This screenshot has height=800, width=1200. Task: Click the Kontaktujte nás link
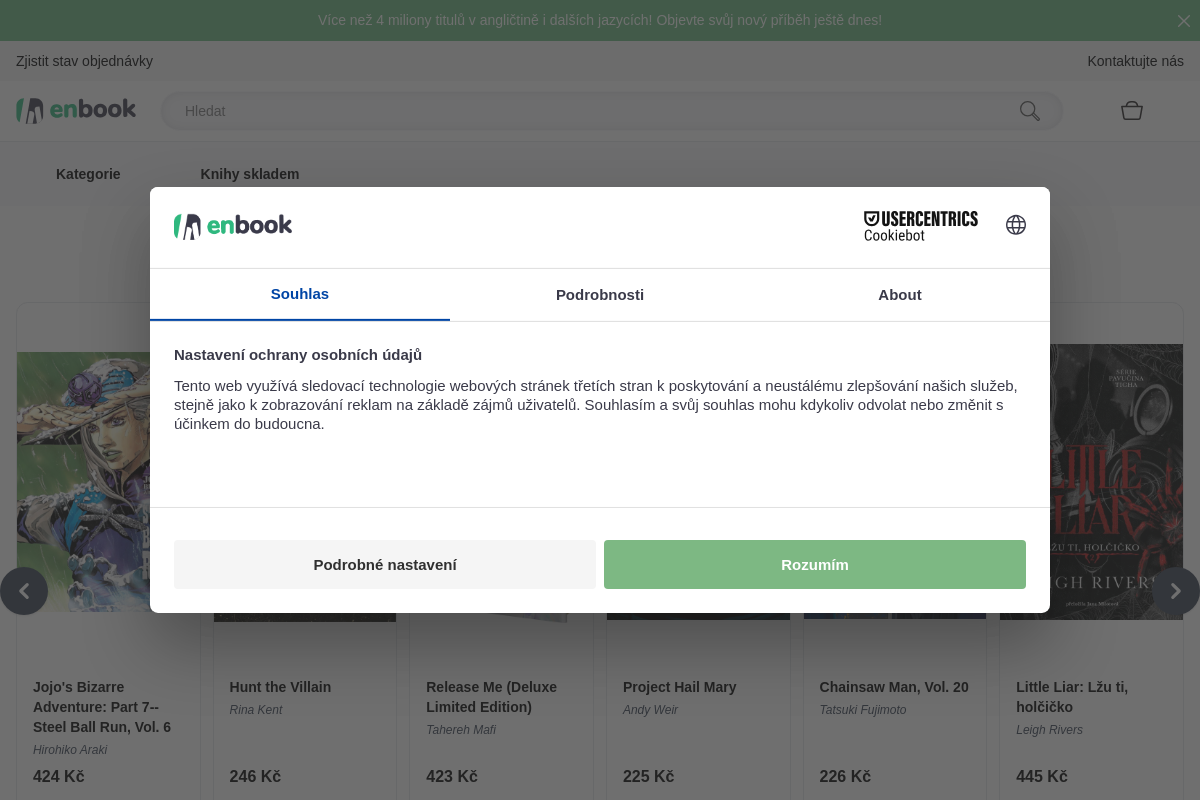[1135, 61]
